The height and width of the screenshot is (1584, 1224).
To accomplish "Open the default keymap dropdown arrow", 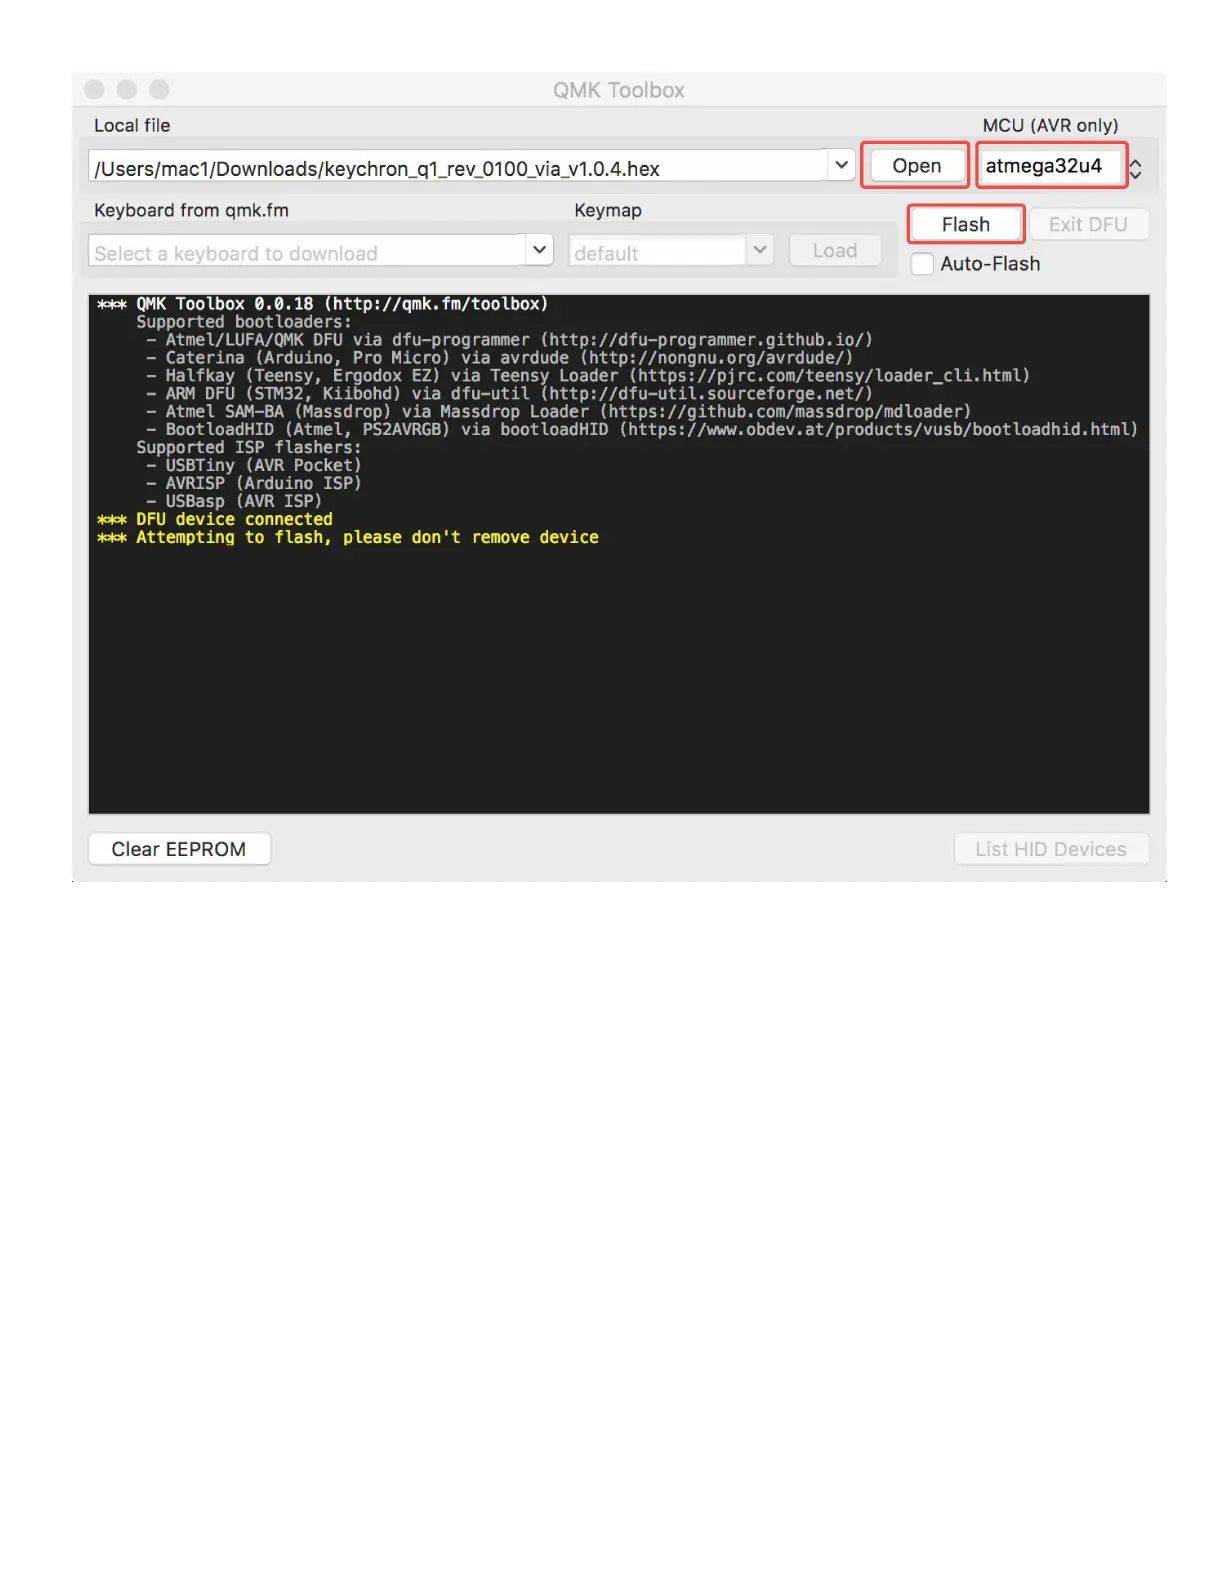I will pos(760,250).
